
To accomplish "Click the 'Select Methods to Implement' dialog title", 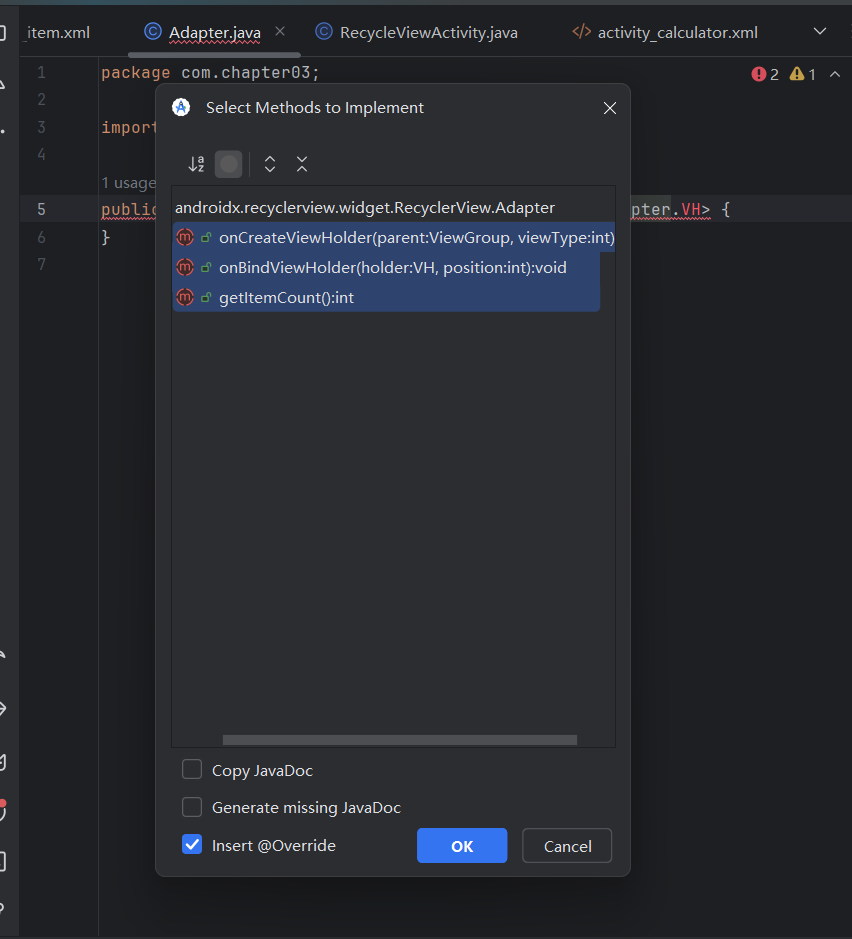I will [314, 108].
